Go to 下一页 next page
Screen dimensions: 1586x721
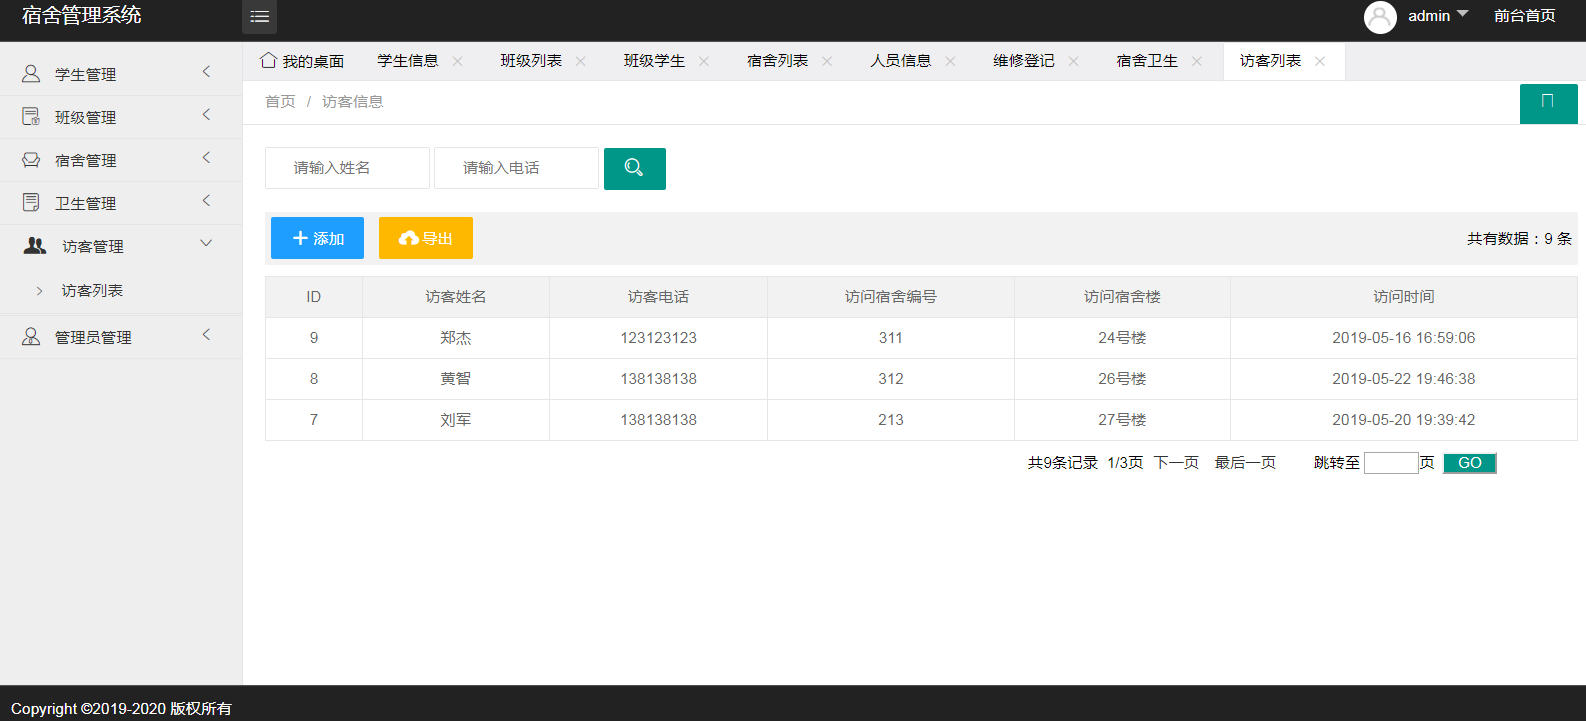(x=1176, y=463)
